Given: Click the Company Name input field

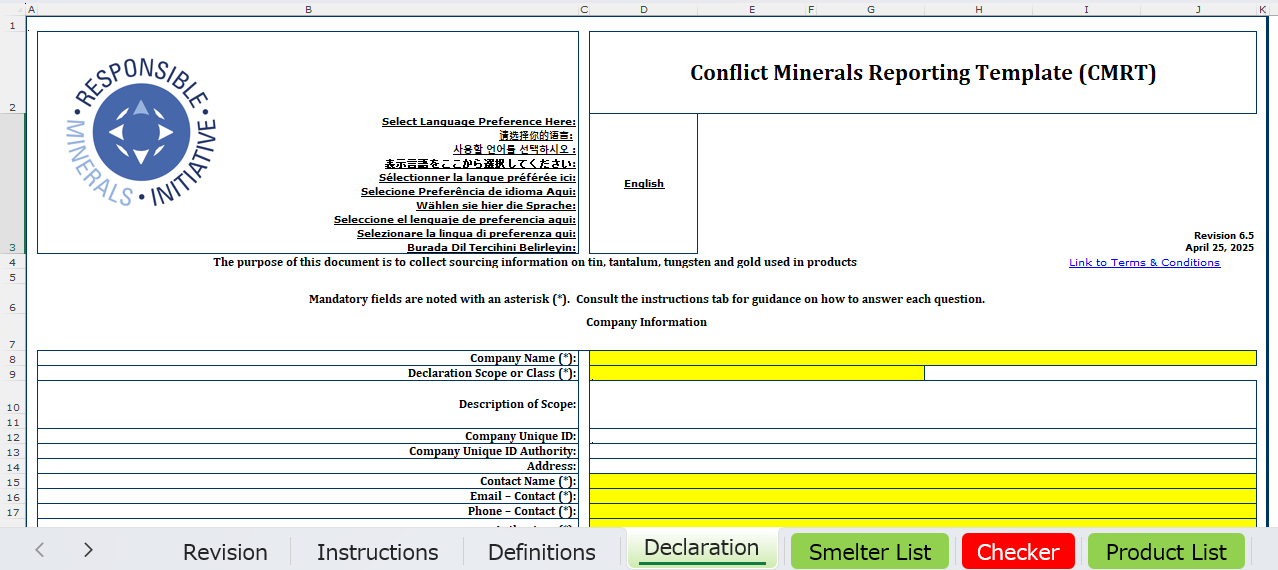Looking at the screenshot, I should [922, 358].
